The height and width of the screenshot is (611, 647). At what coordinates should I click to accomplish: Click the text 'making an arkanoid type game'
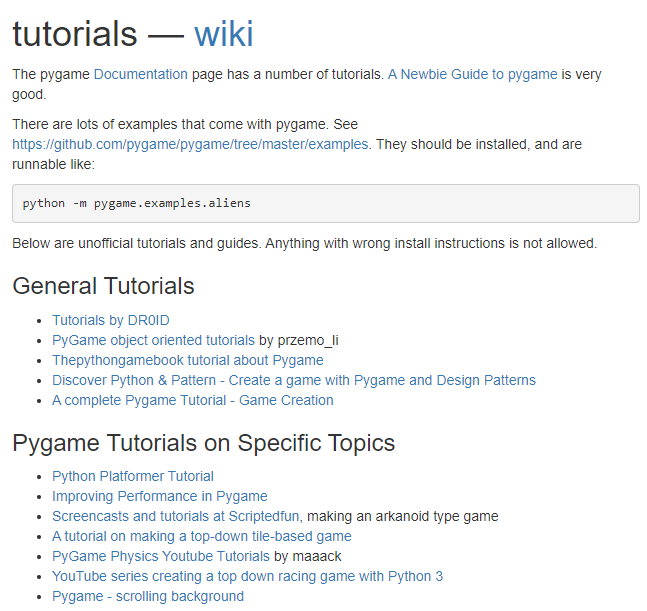coord(402,516)
